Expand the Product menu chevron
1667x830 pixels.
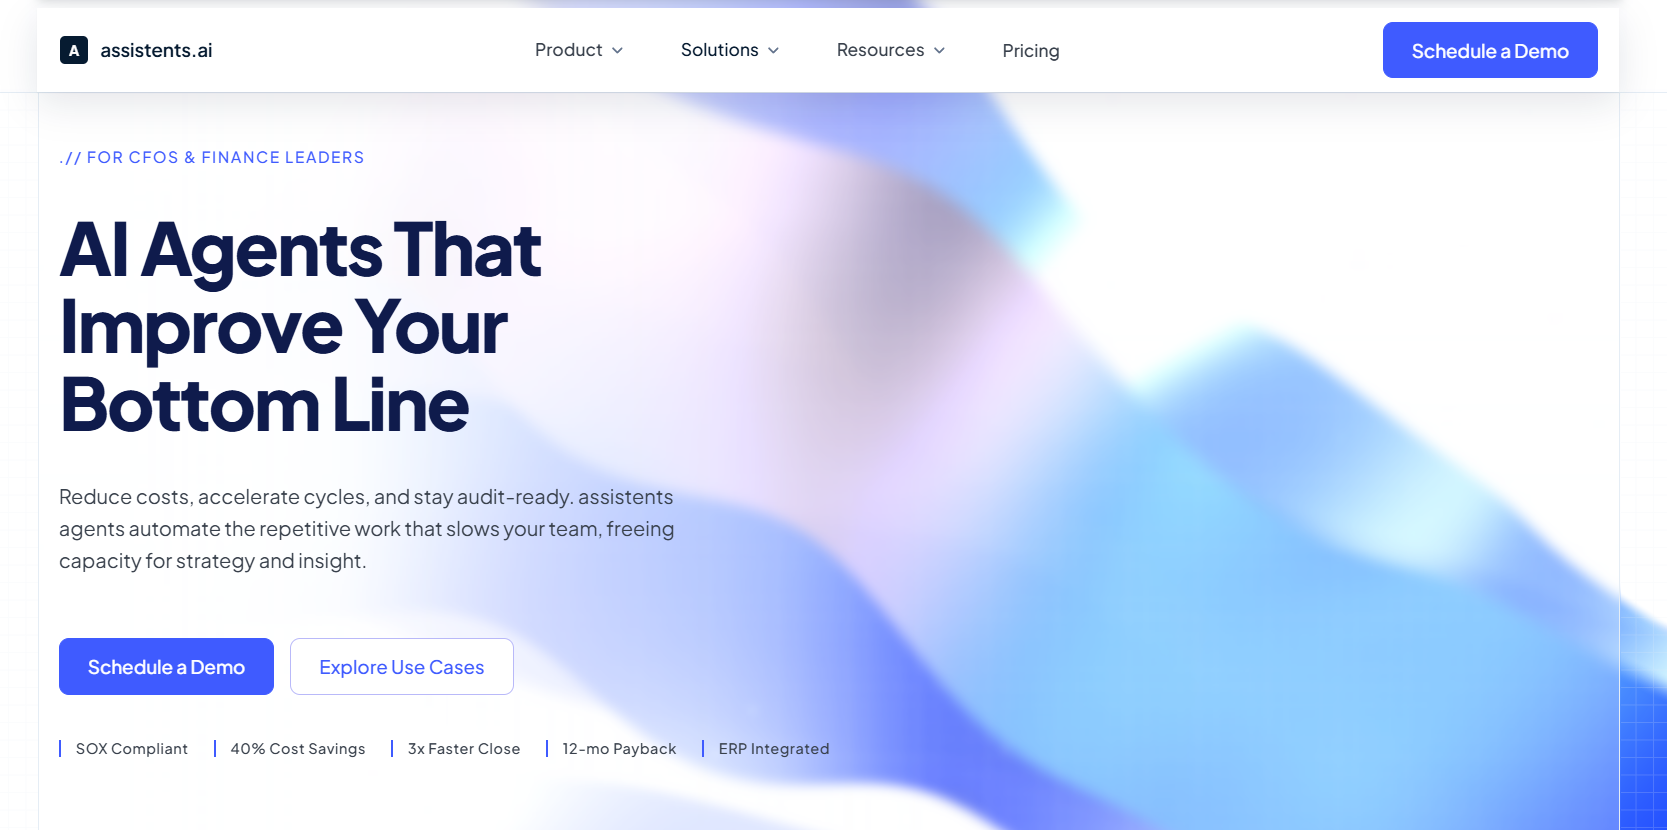618,50
